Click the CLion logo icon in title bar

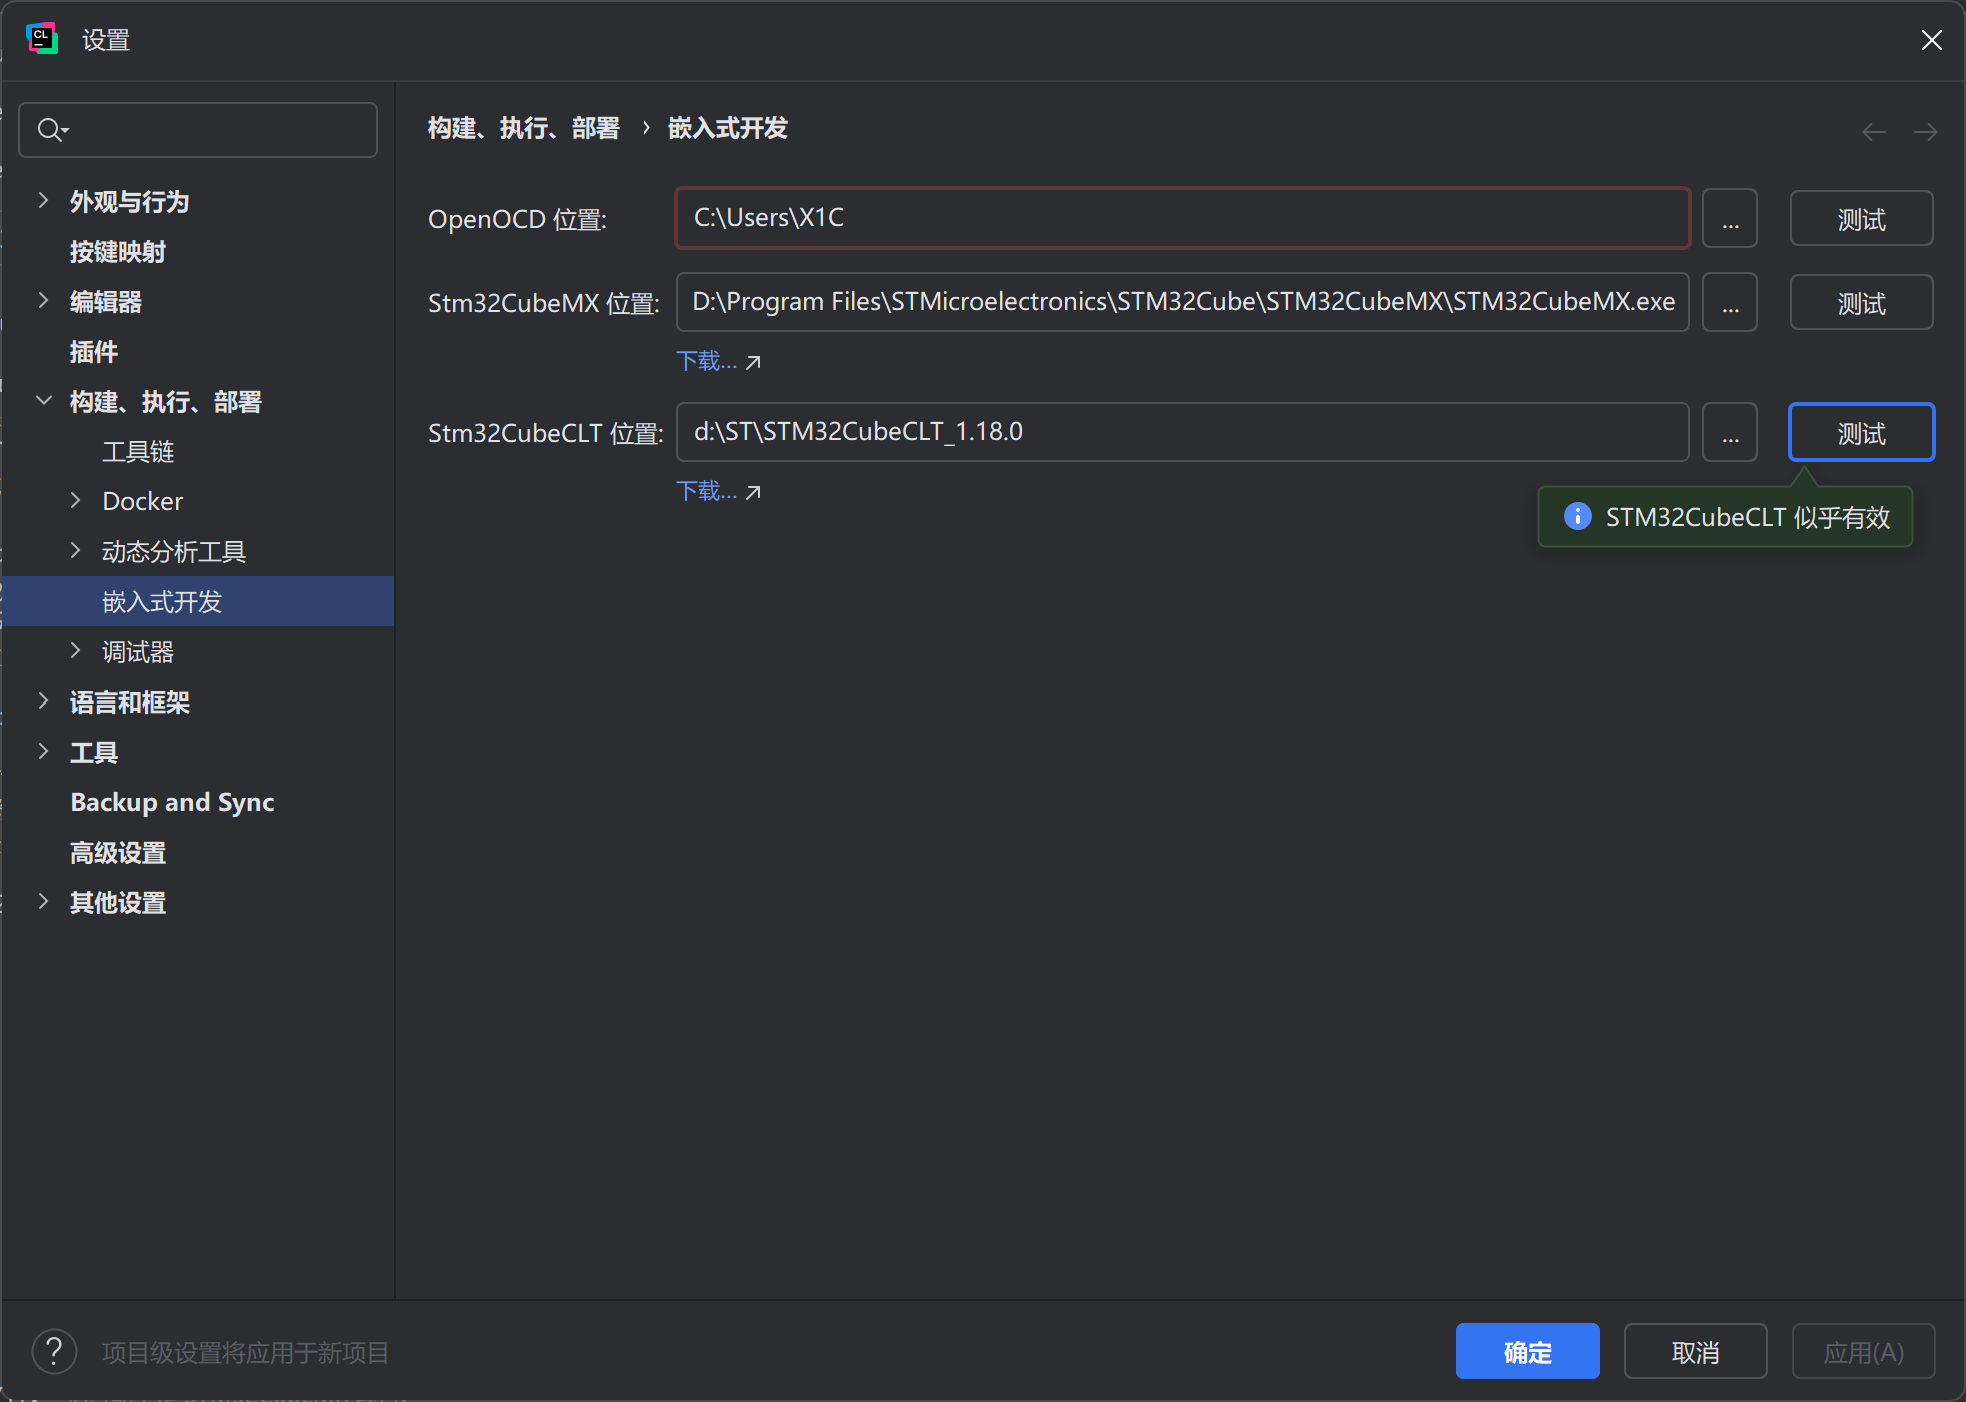[41, 39]
